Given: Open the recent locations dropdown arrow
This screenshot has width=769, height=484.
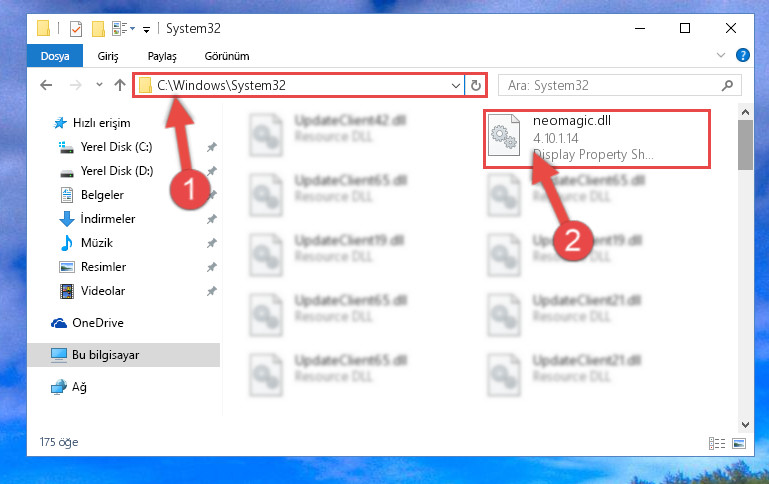Looking at the screenshot, I should (x=100, y=85).
